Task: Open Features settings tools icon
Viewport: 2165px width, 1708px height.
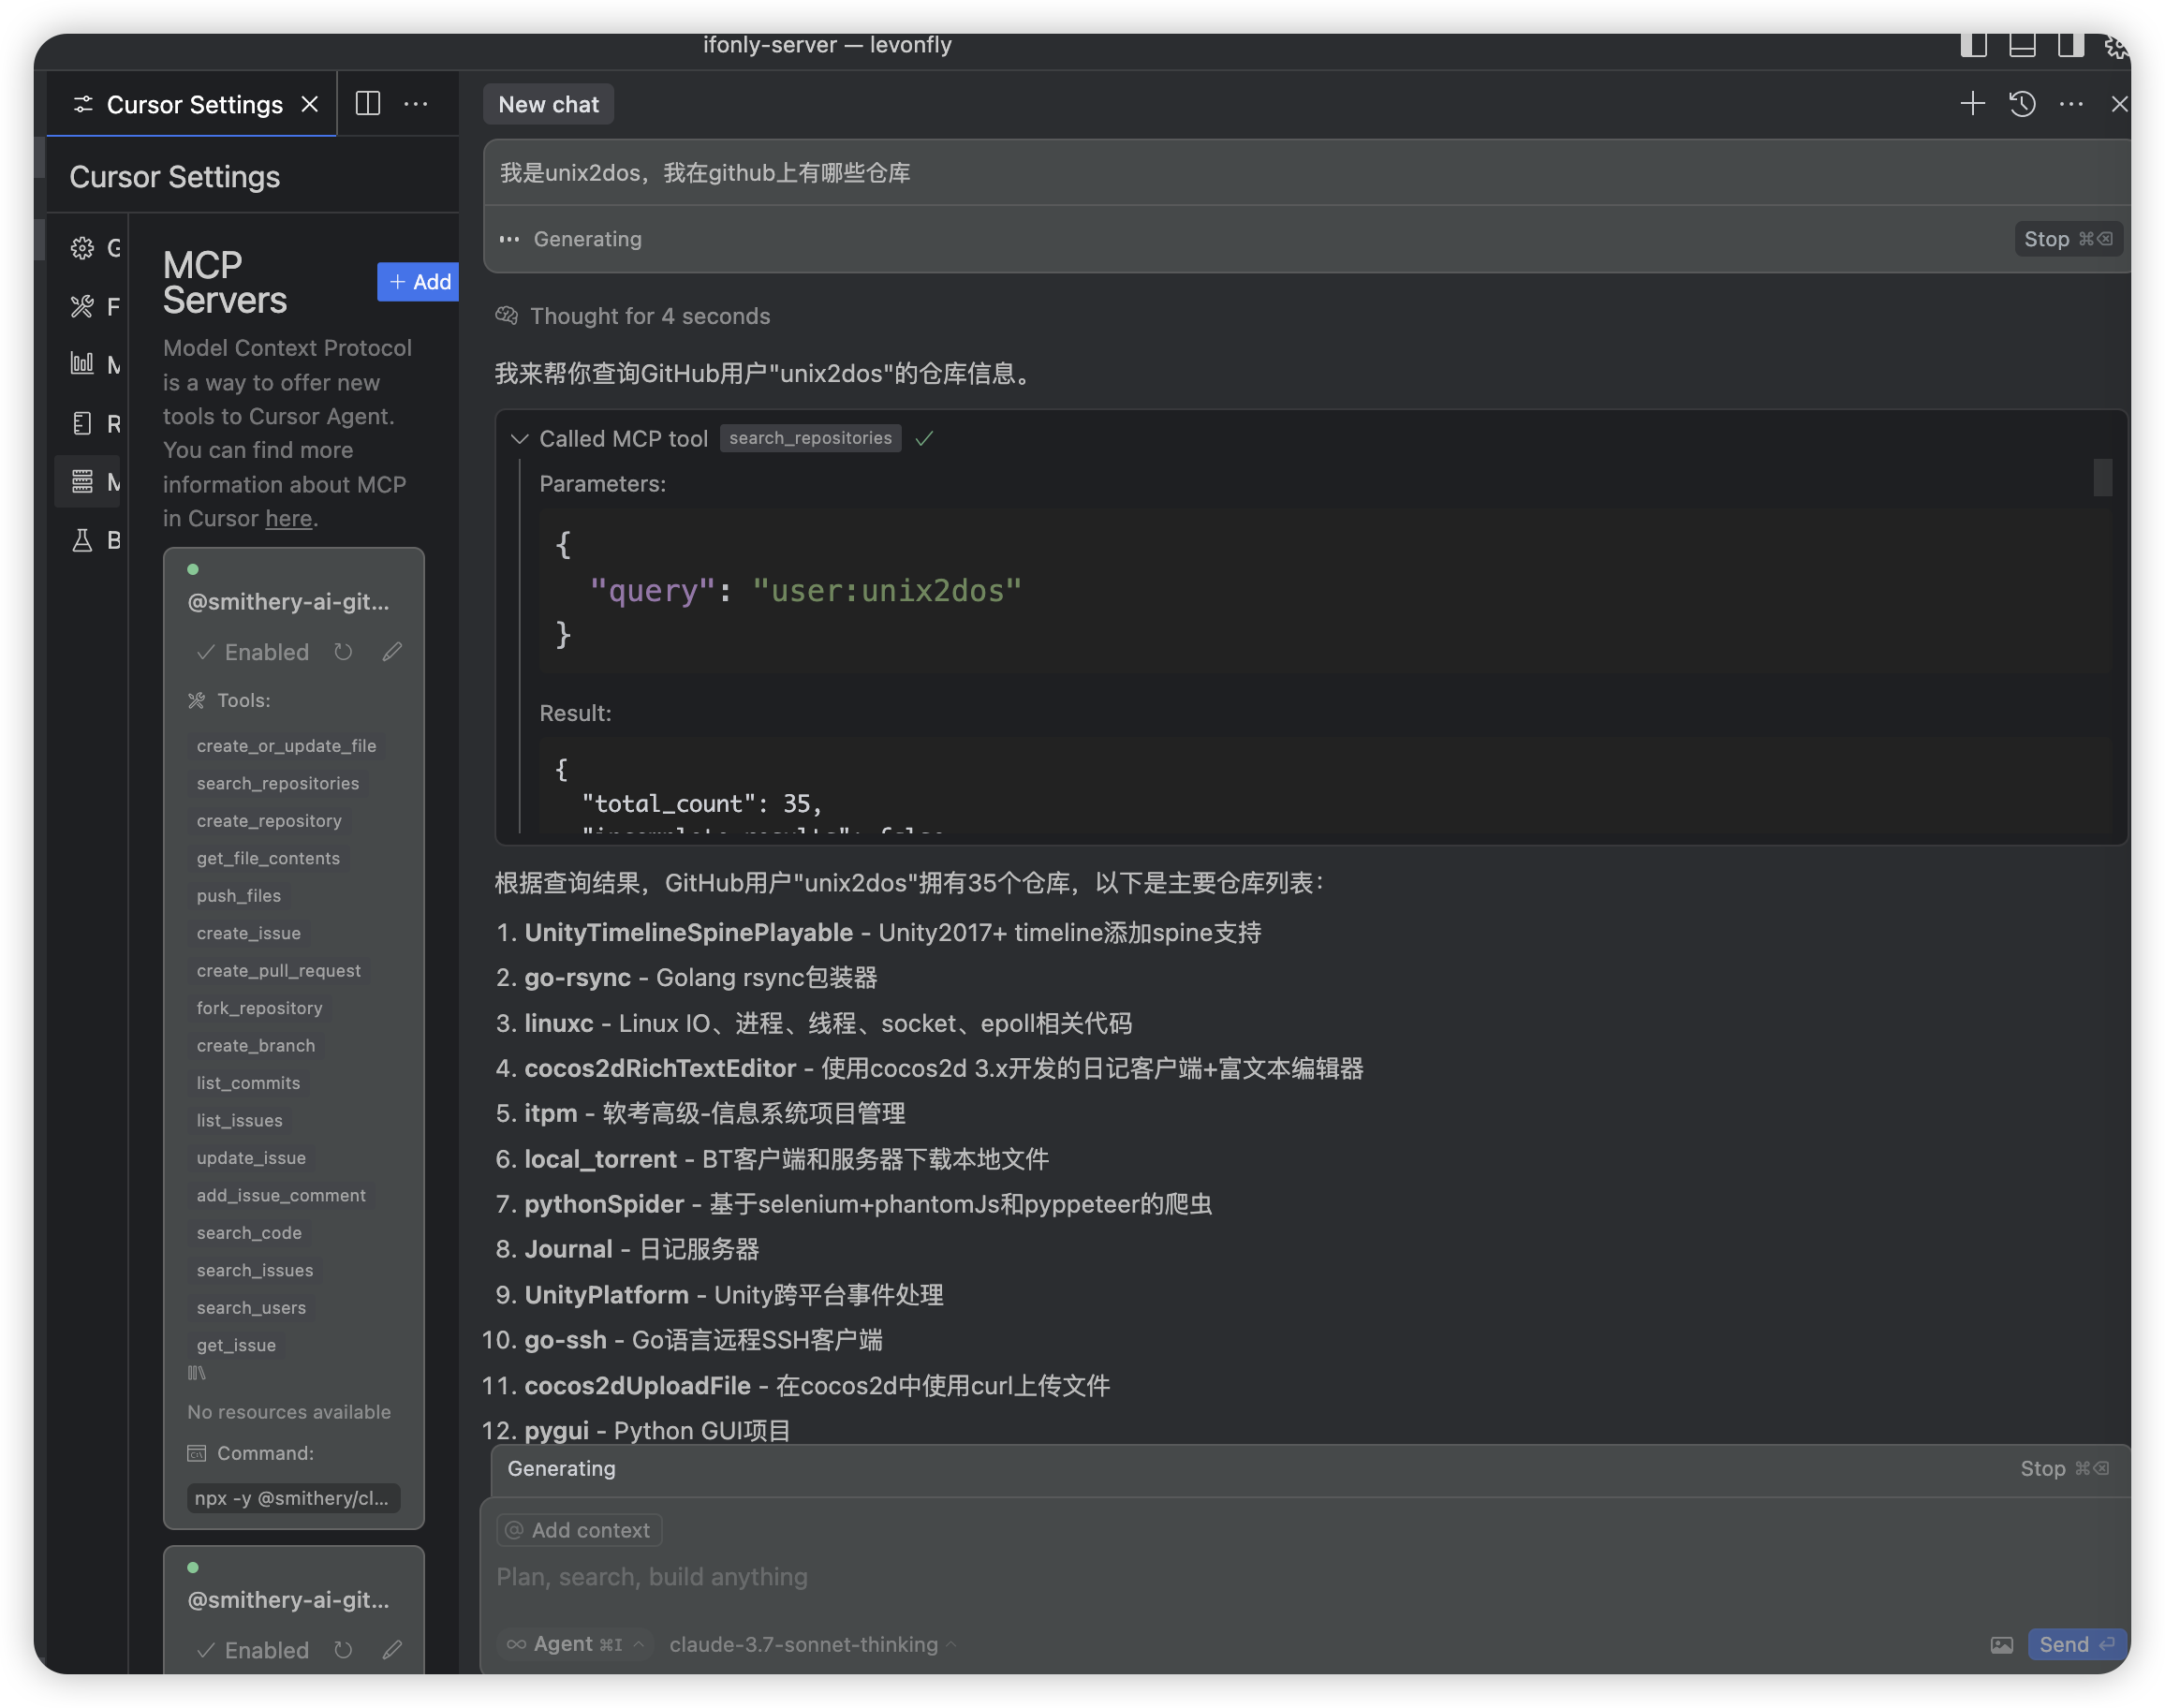Action: point(82,306)
